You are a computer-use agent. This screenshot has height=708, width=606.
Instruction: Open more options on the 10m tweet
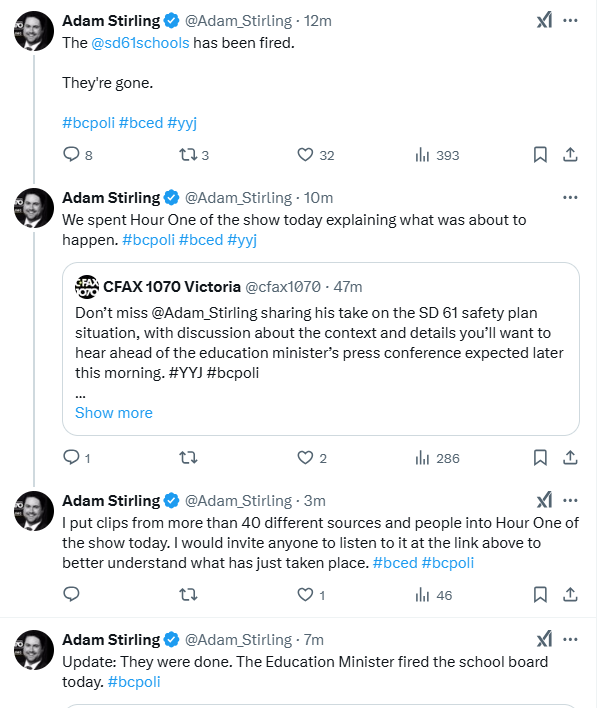(570, 197)
